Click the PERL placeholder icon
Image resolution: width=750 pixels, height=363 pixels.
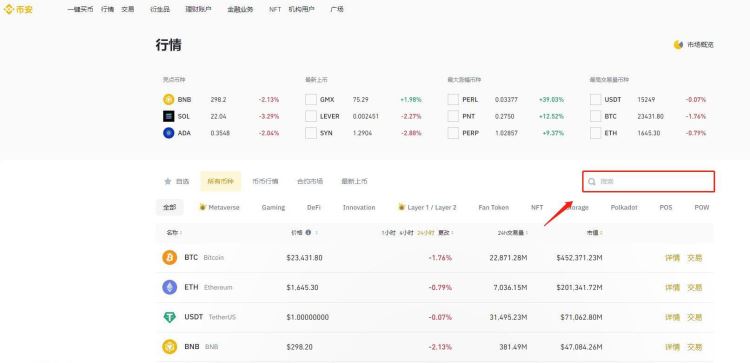pos(453,99)
